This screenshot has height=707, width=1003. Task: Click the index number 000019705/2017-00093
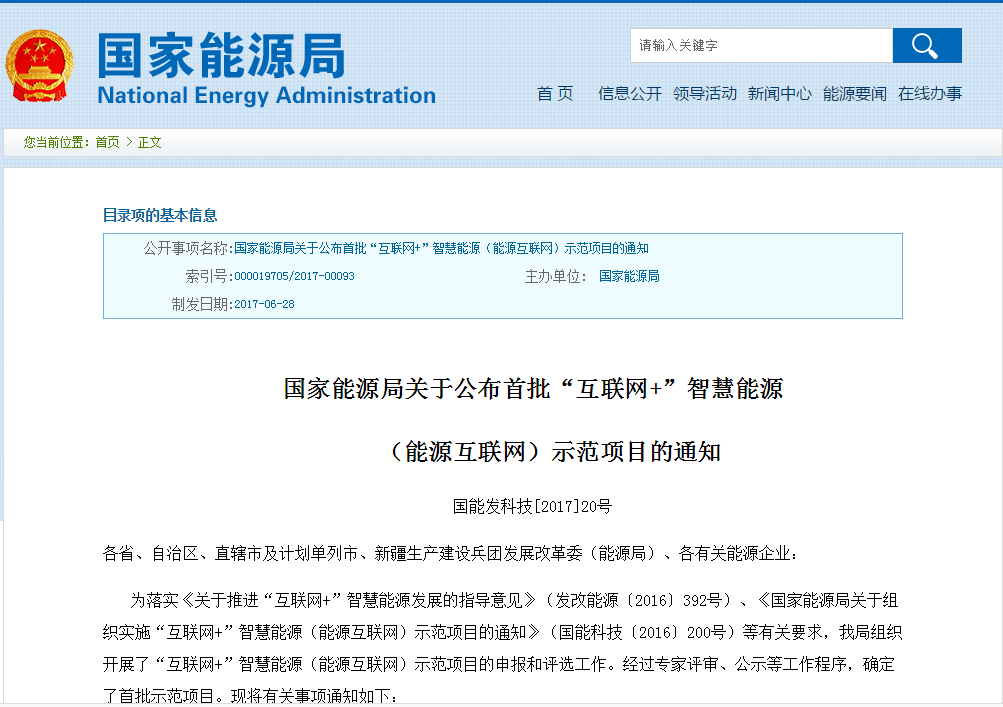click(x=294, y=277)
